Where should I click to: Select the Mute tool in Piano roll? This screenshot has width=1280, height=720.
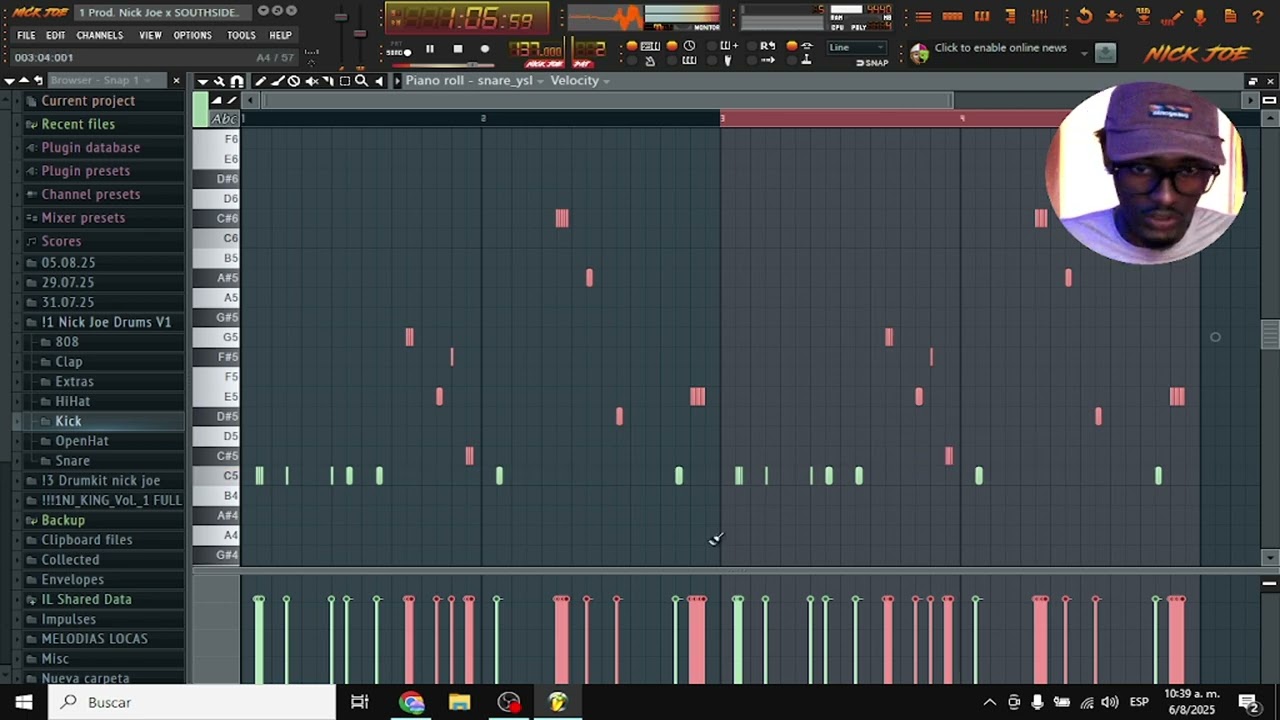coord(311,81)
